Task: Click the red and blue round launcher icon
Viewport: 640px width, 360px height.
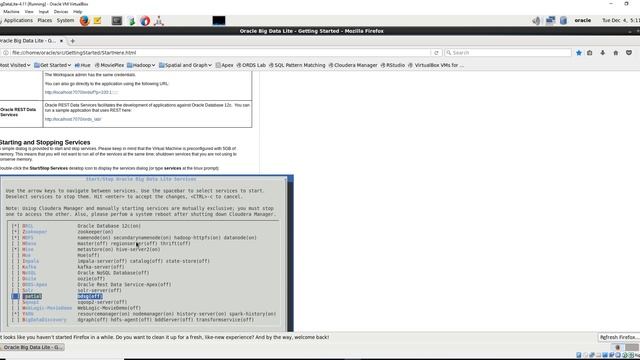Action: [145, 20]
